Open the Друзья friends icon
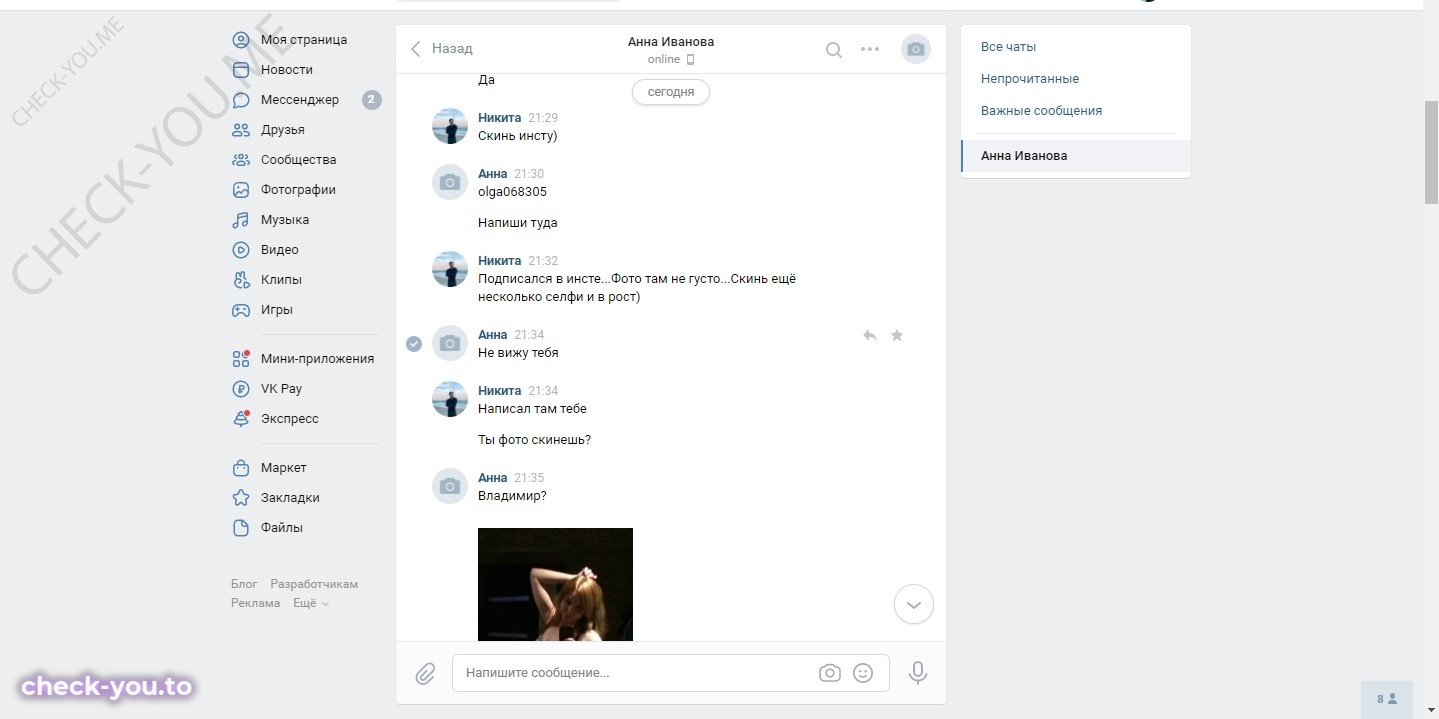Screen dimensions: 1439x719 (x=241, y=130)
